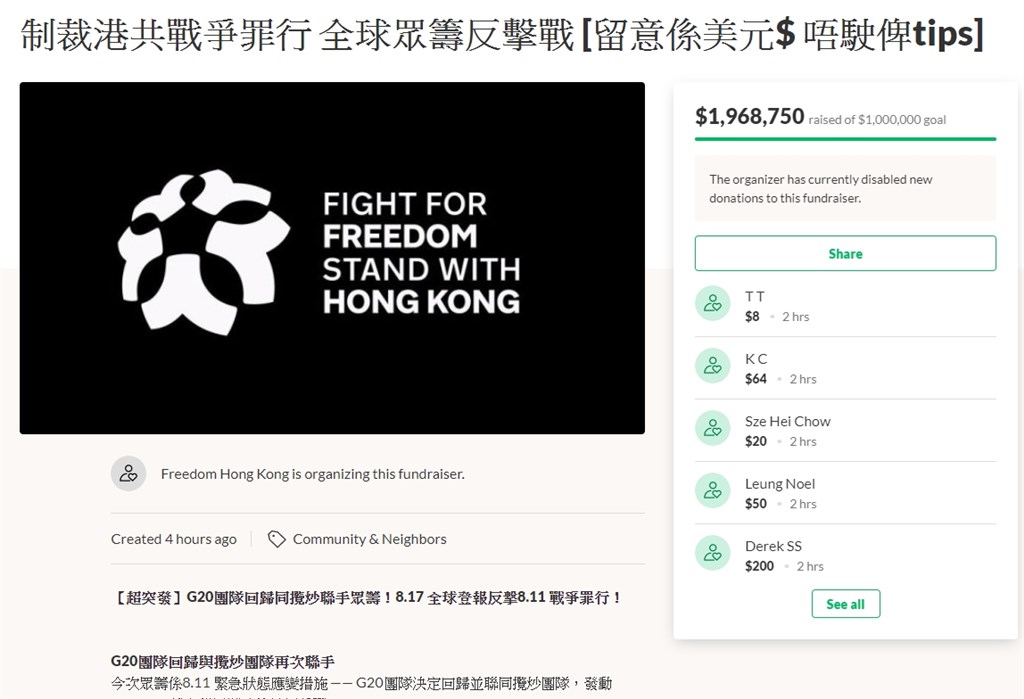Image resolution: width=1024 pixels, height=699 pixels.
Task: Click the avatar icon next to Leung Noel
Action: click(x=712, y=491)
